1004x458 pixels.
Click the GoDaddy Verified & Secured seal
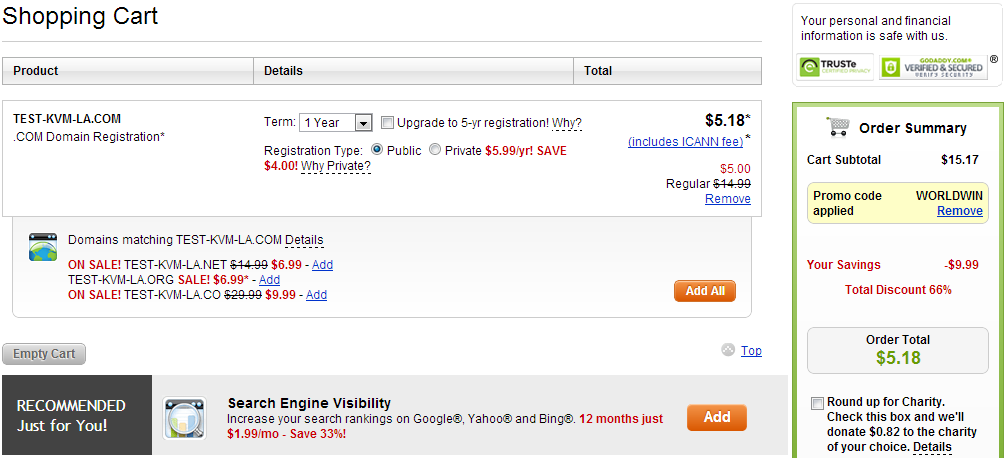pyautogui.click(x=933, y=67)
